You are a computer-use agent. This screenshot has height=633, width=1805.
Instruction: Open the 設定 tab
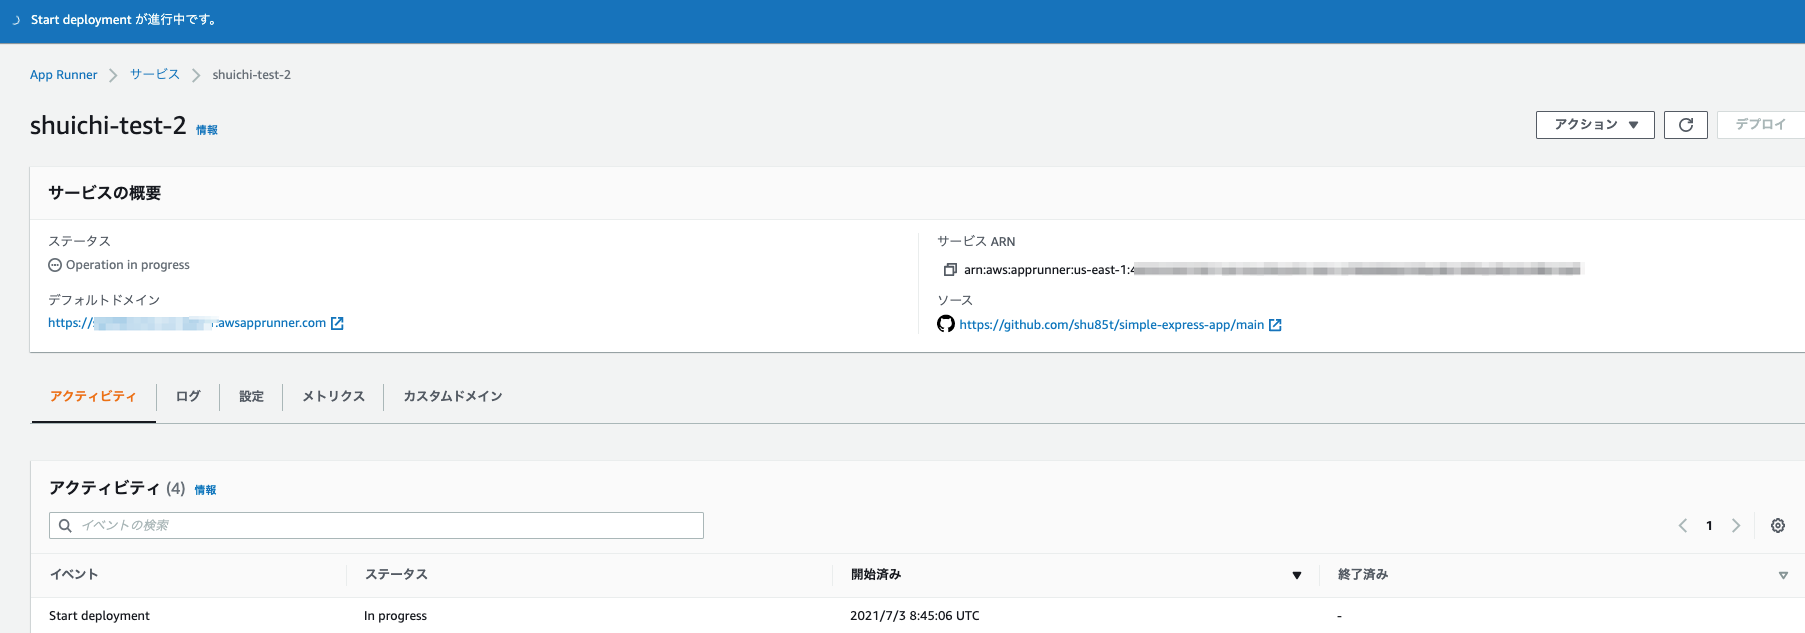coord(251,397)
